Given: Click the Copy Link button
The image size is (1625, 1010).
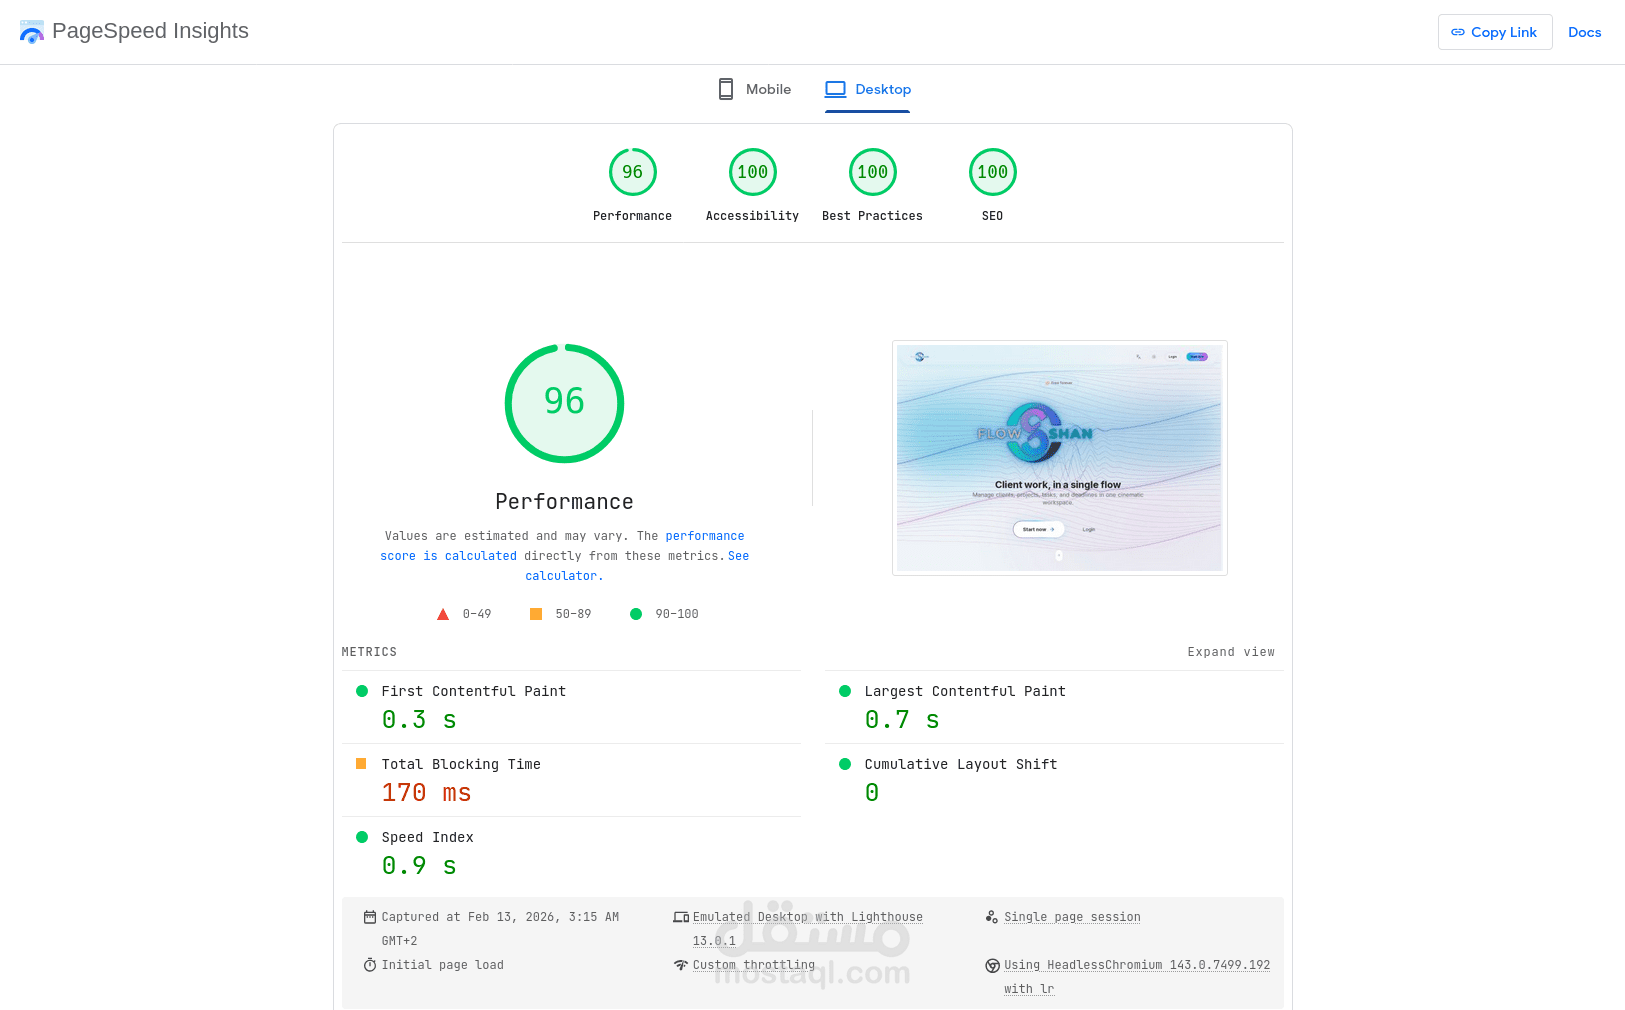Looking at the screenshot, I should pos(1495,32).
